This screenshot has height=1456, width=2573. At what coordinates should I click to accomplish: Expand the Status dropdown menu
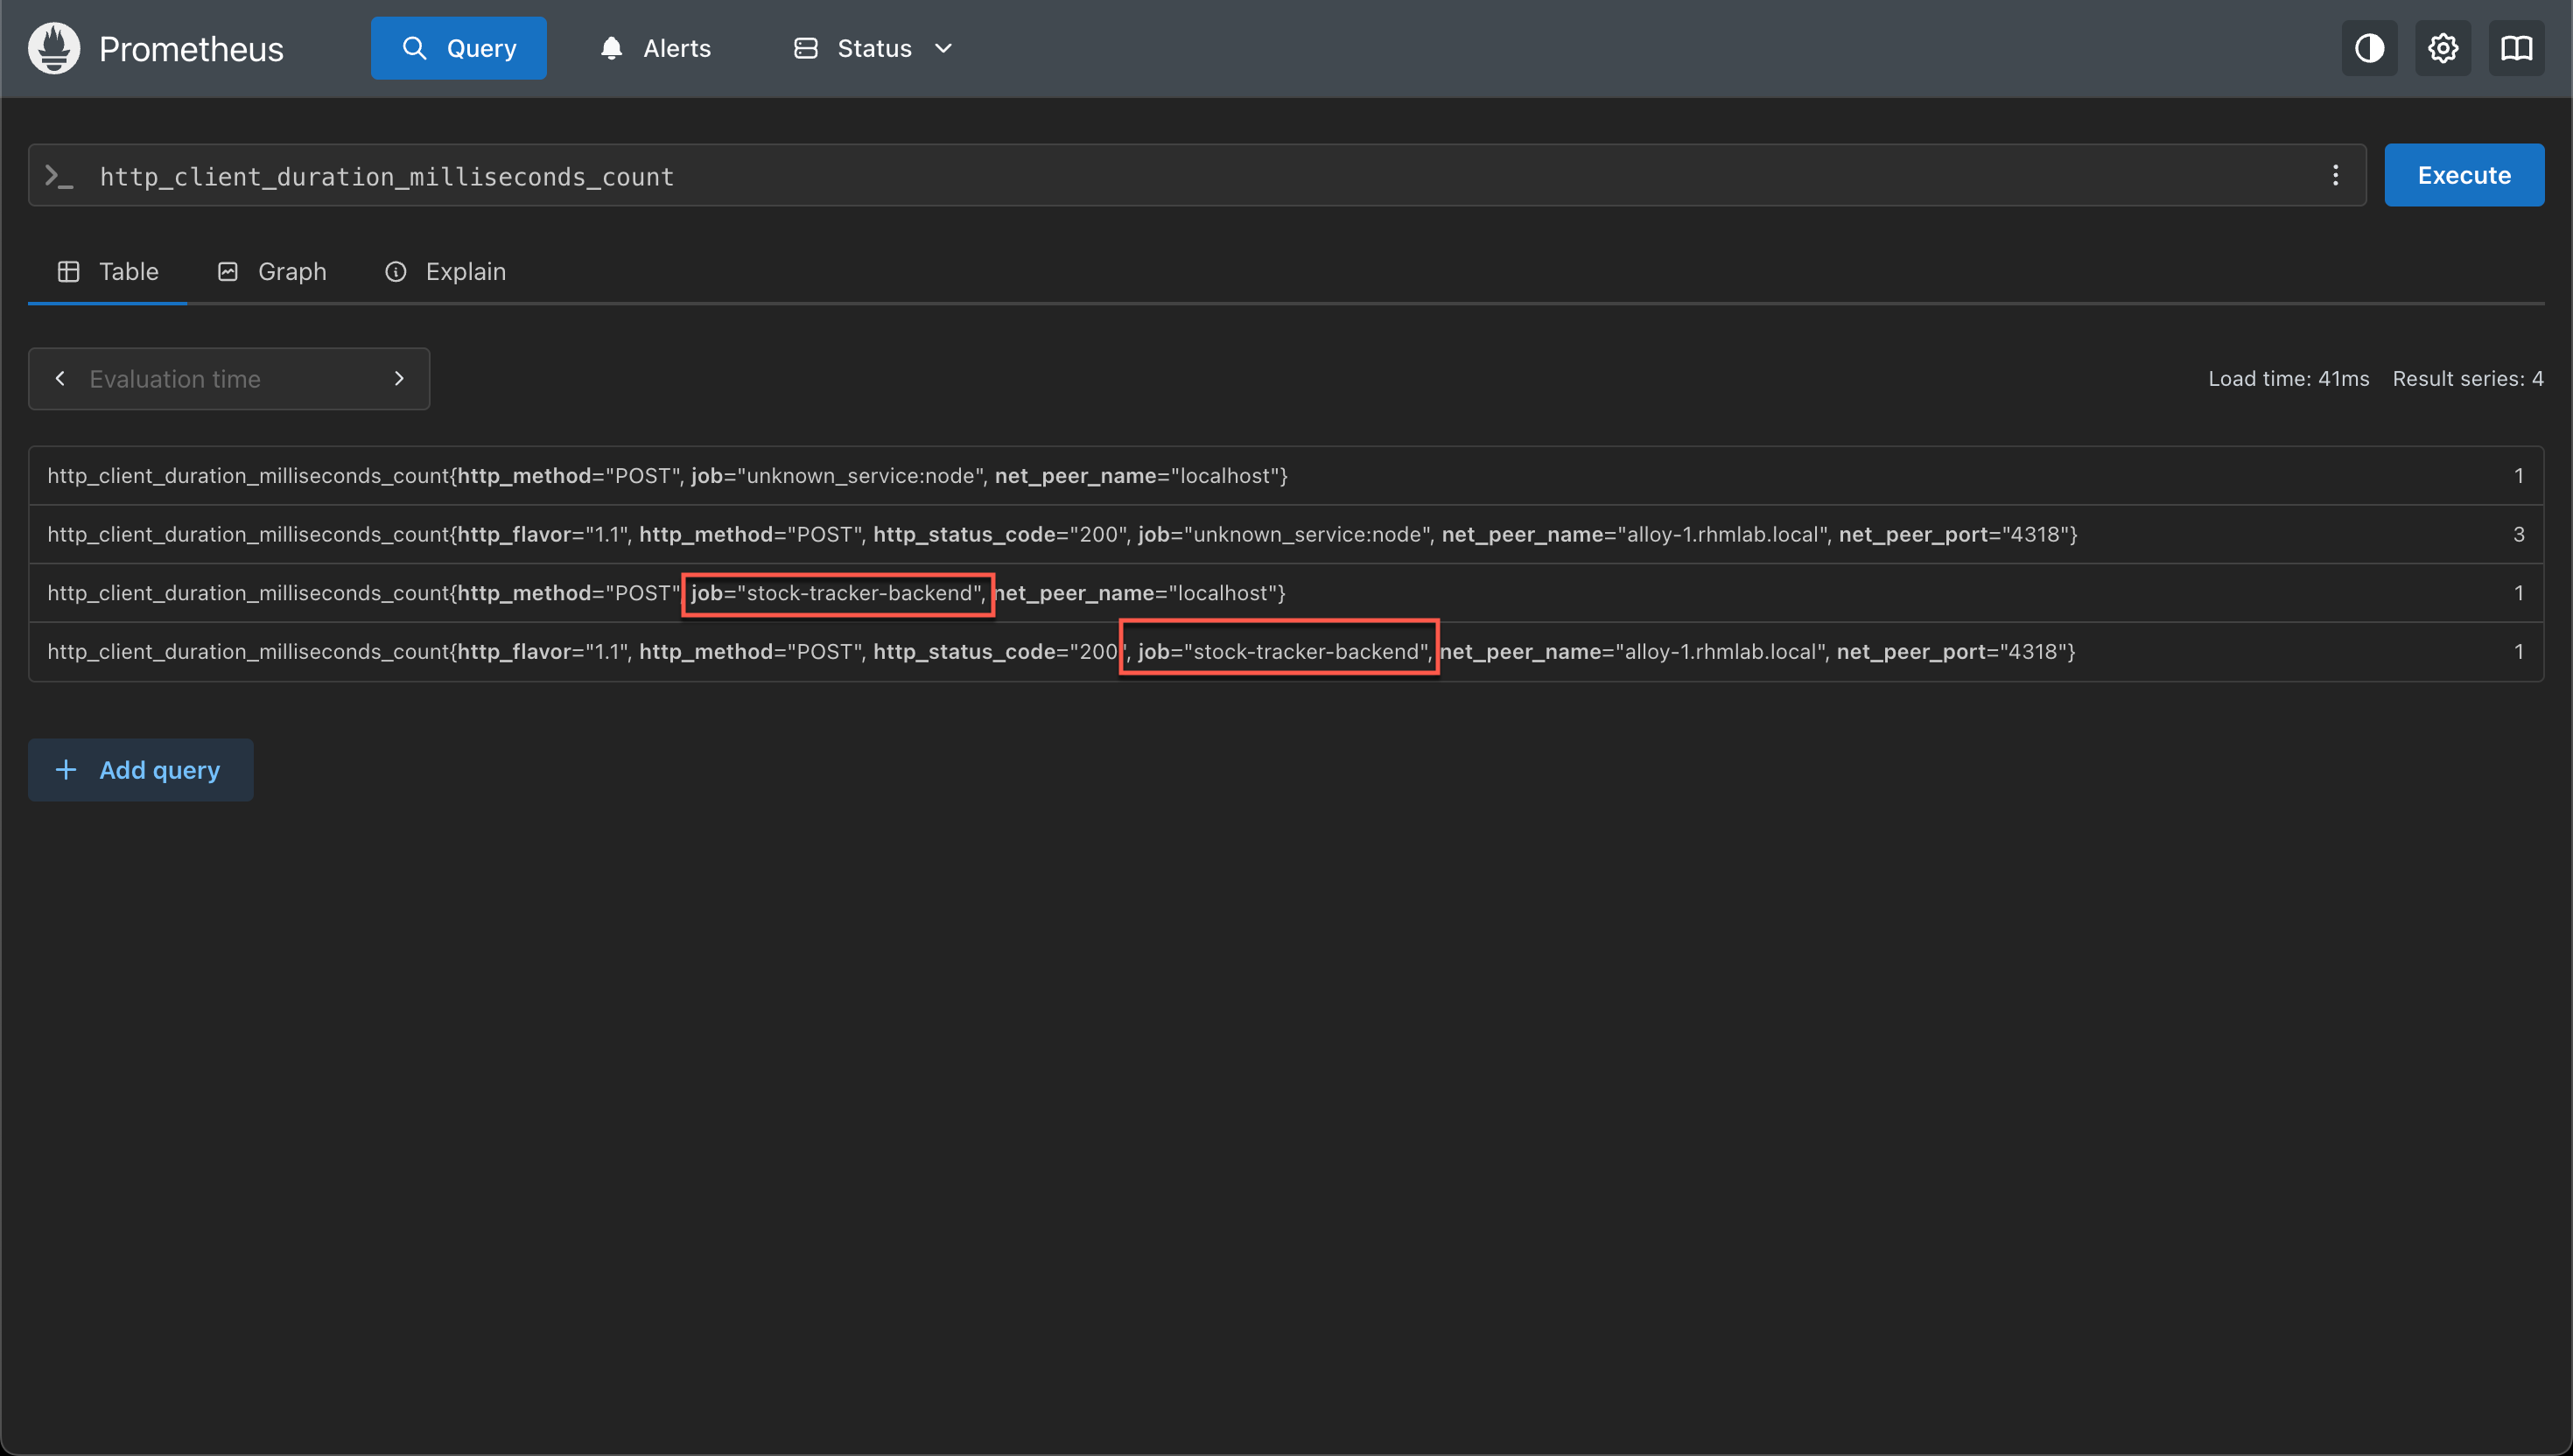pyautogui.click(x=873, y=48)
